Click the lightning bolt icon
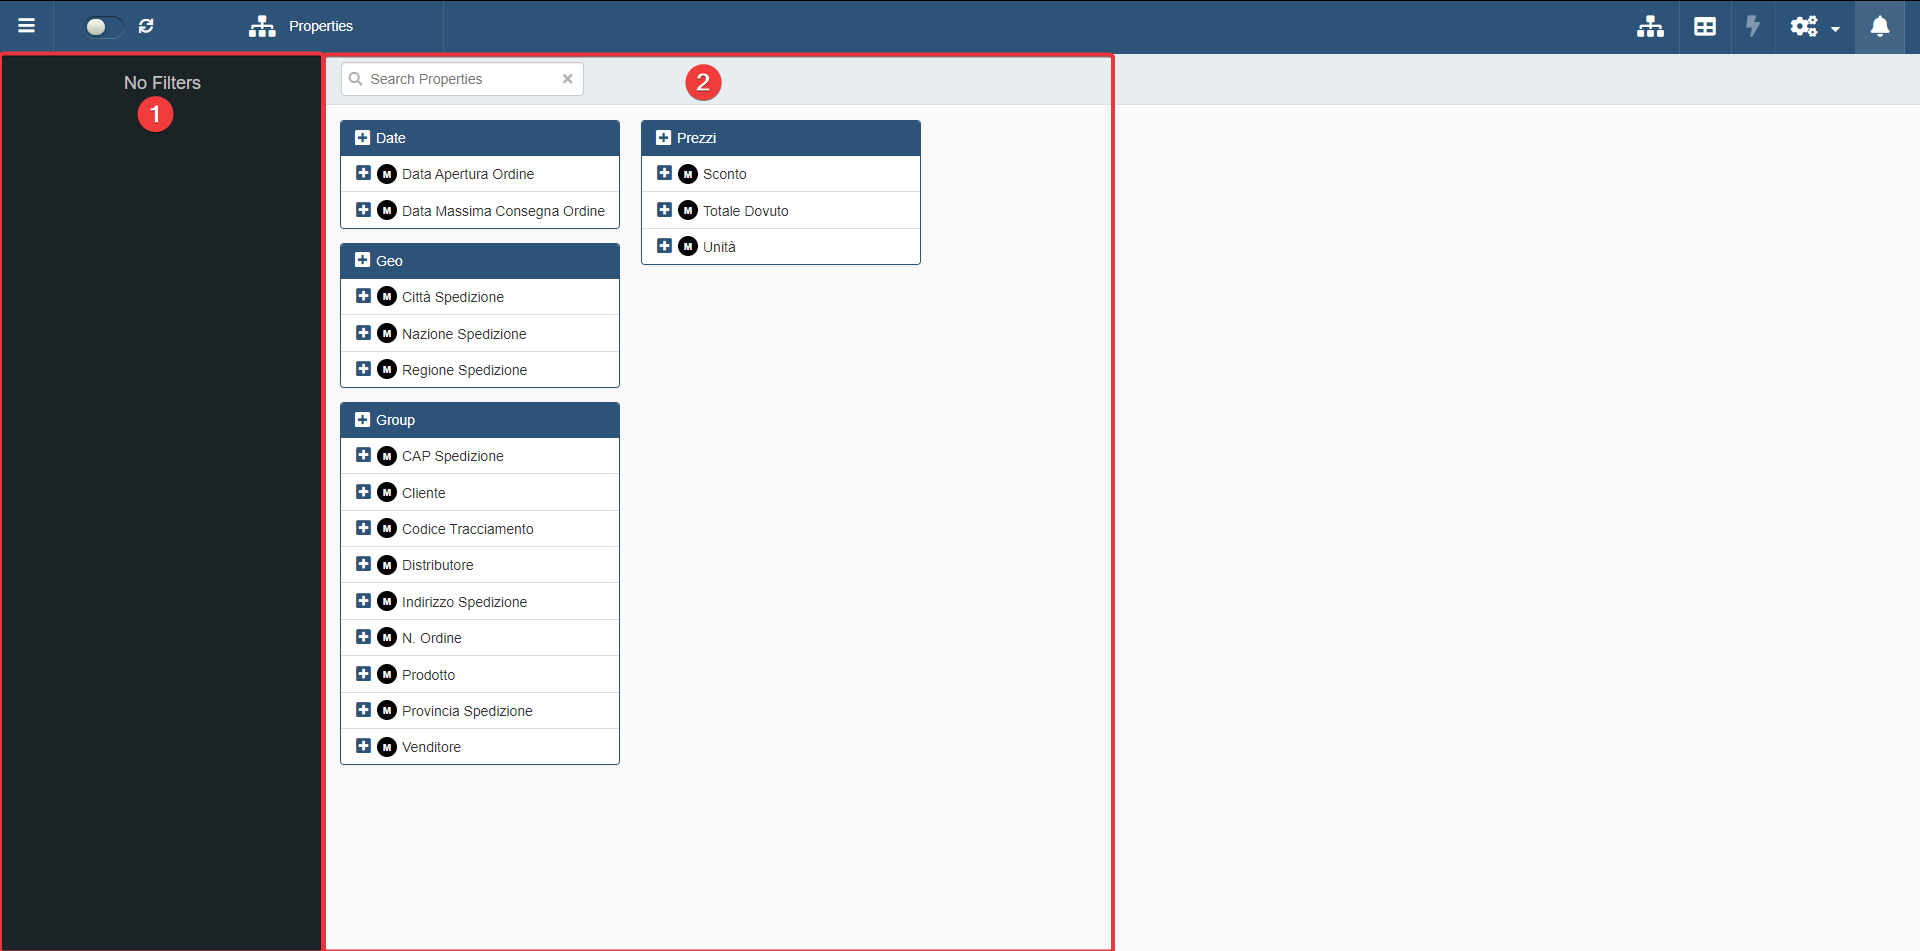 click(1752, 27)
